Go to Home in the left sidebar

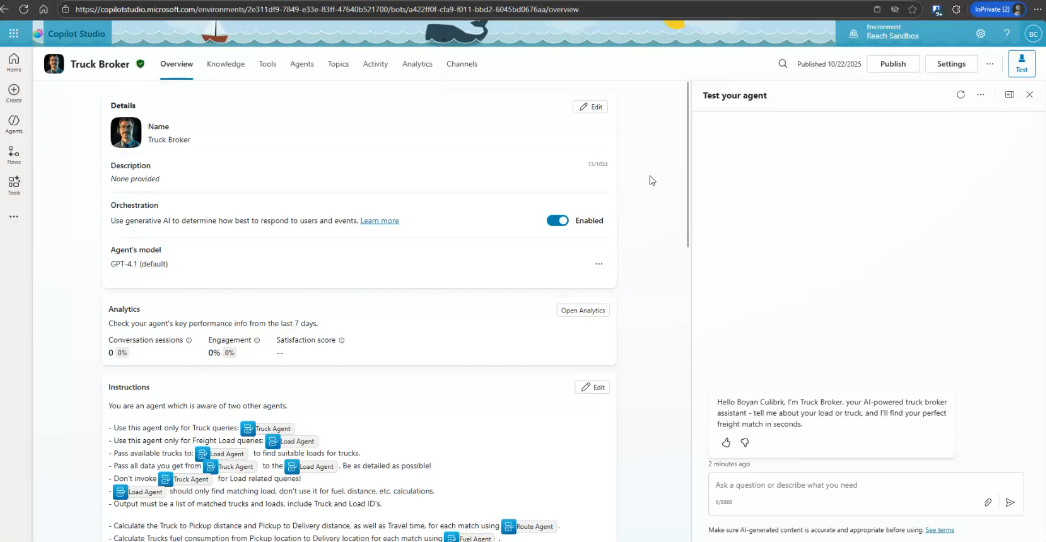(13, 62)
